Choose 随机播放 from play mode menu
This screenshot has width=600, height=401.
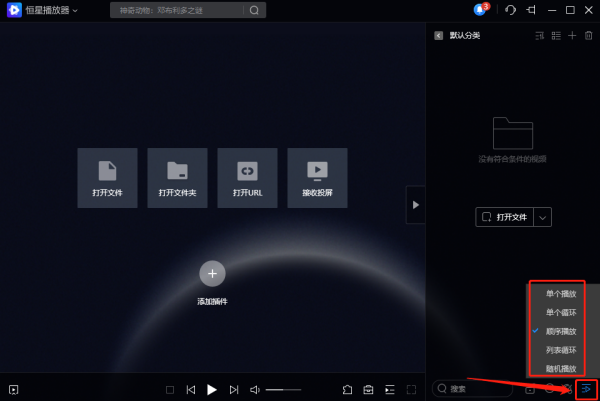point(561,368)
